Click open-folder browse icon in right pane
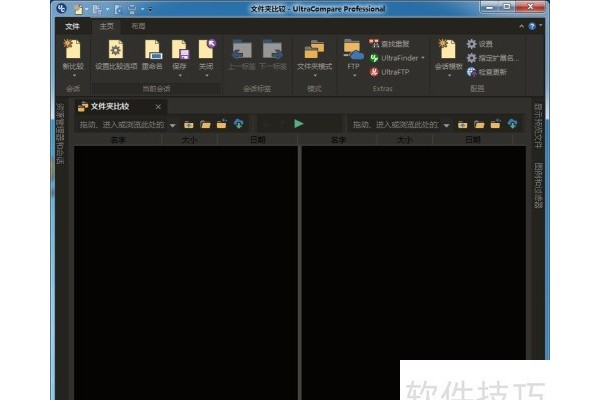This screenshot has width=600, height=400. click(x=479, y=124)
